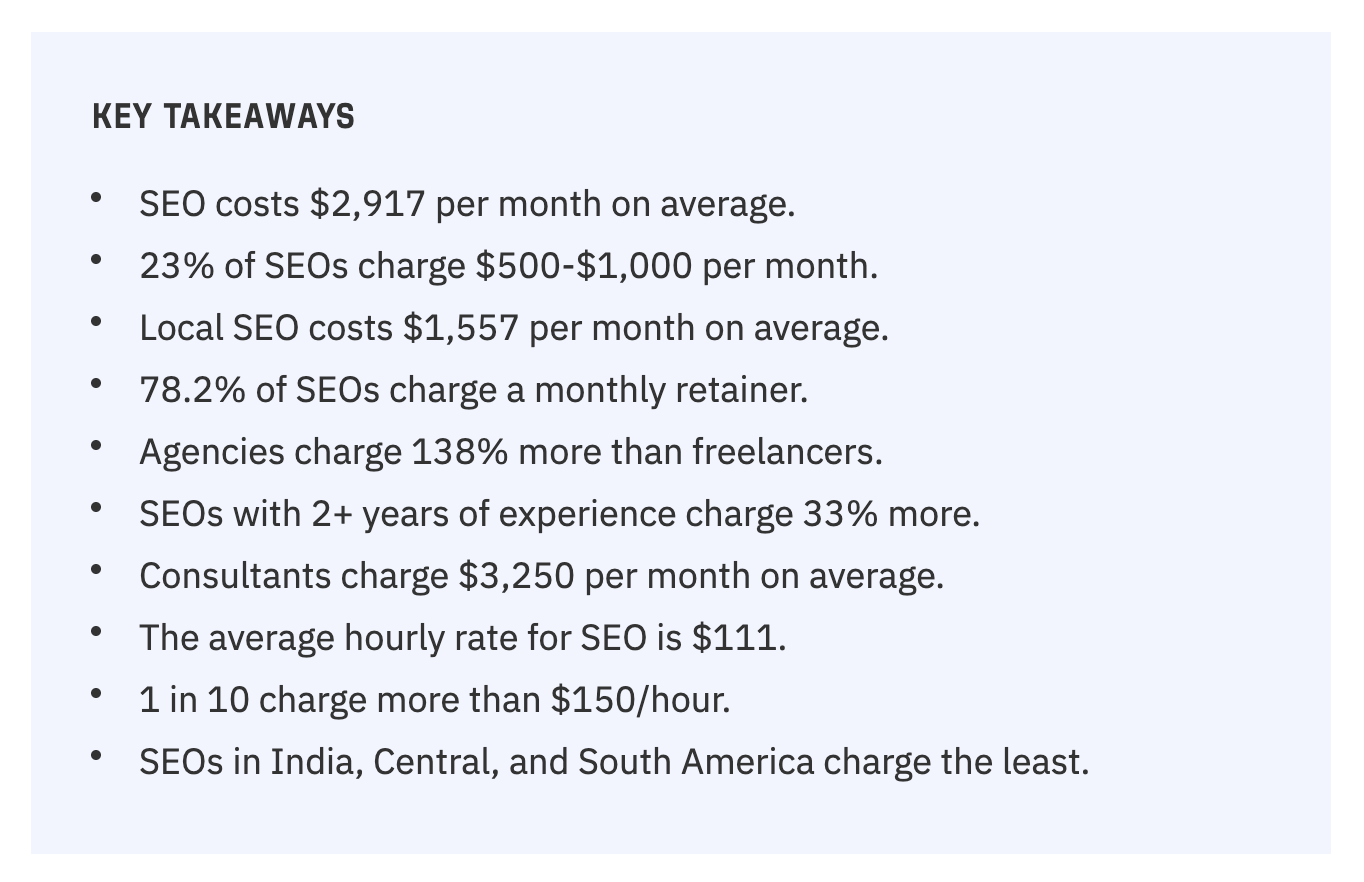Screen dimensions: 1364x882
Task: Click the 78.2% monthly retainer statistic
Action: (192, 390)
